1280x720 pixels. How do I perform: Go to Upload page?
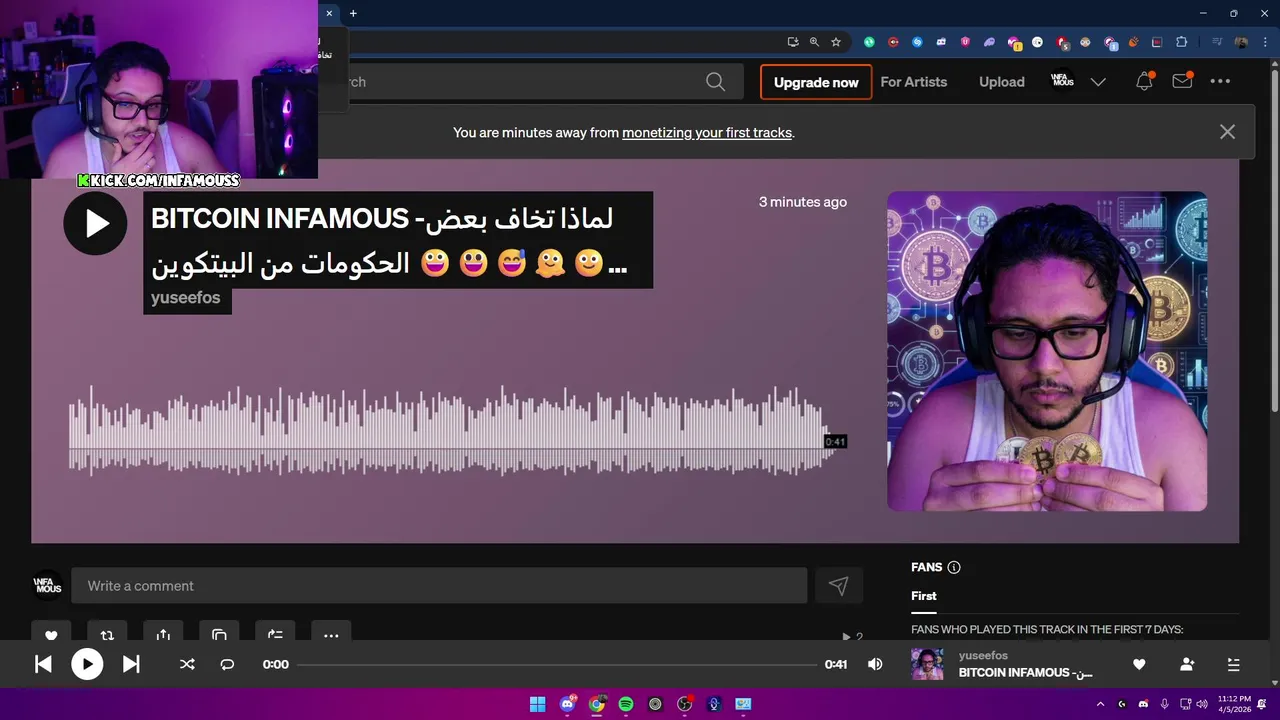tap(1001, 82)
